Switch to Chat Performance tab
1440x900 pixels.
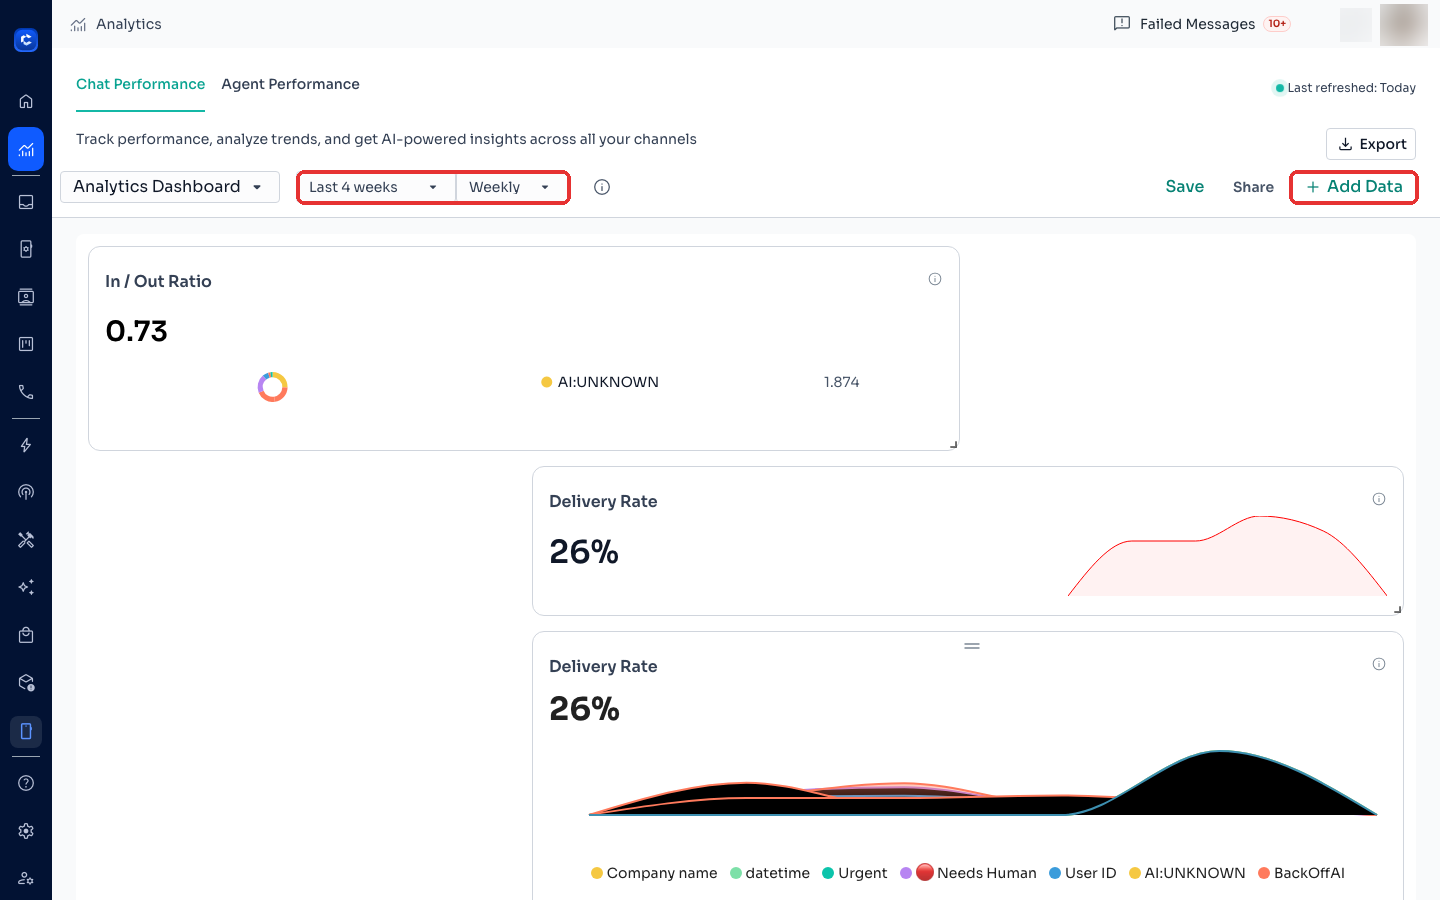pyautogui.click(x=140, y=84)
